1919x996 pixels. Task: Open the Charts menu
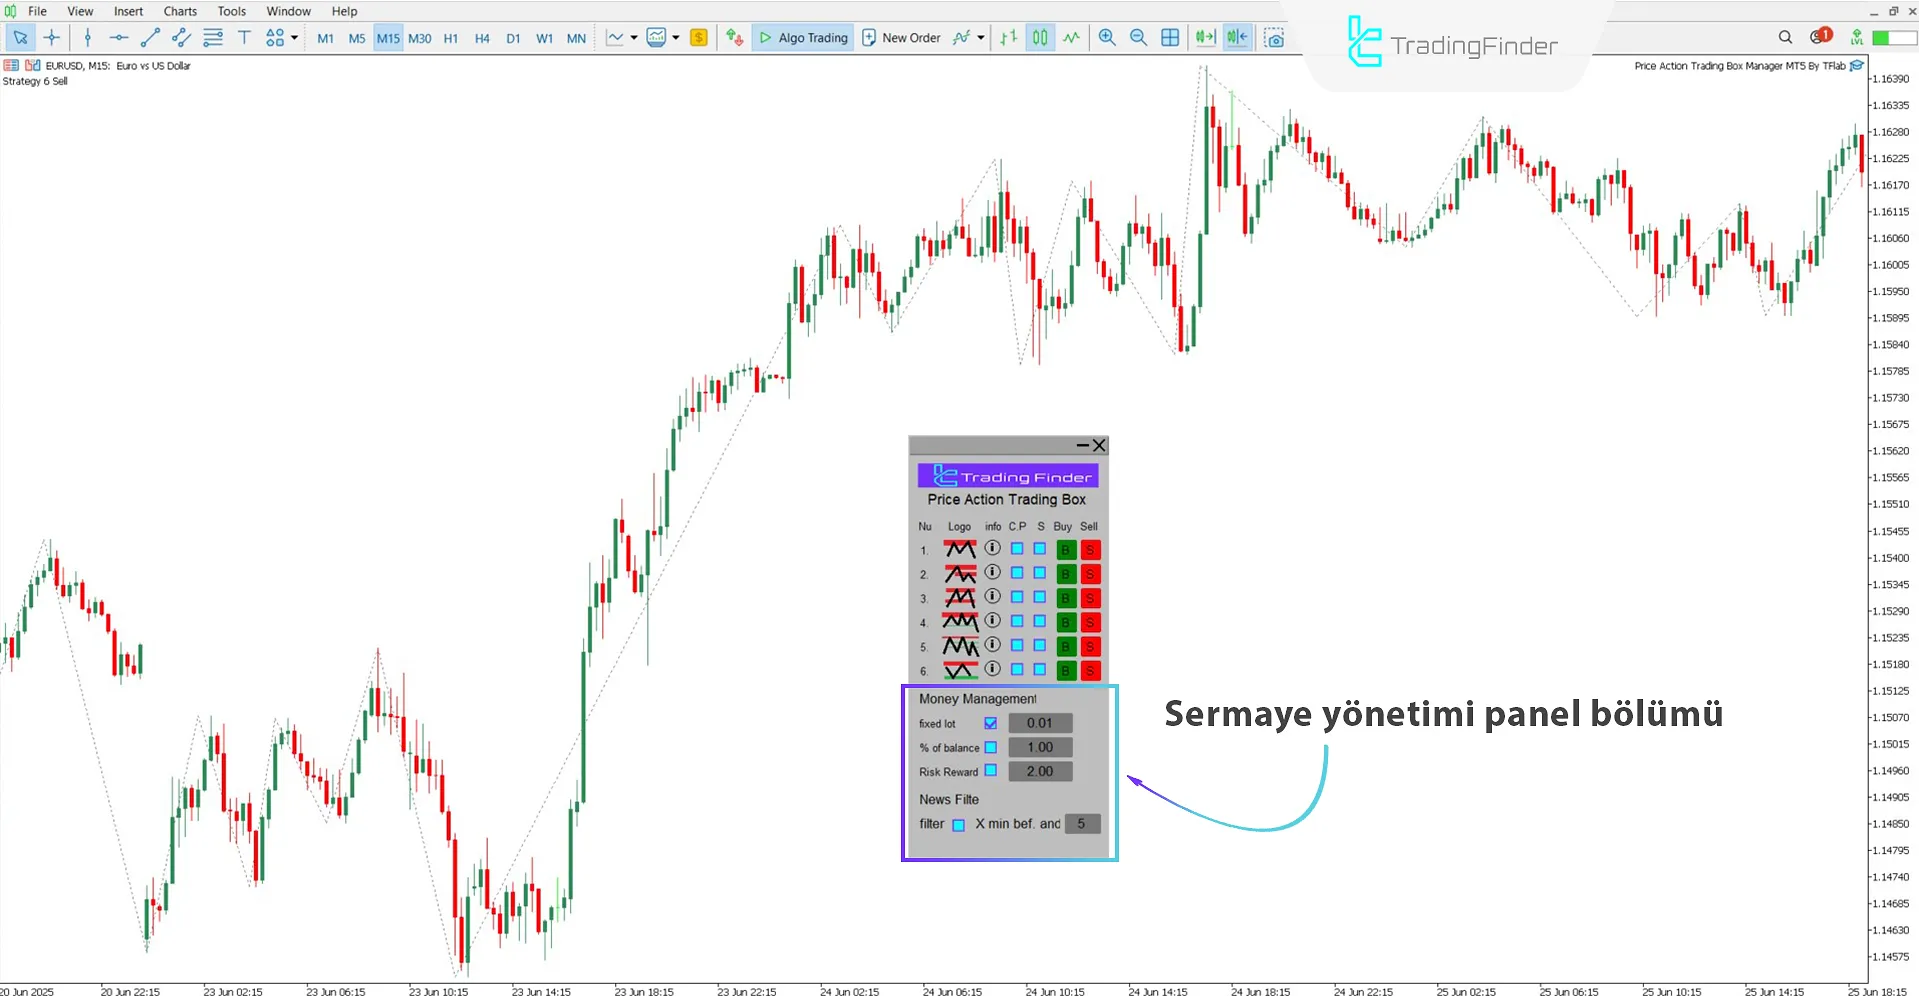tap(179, 11)
